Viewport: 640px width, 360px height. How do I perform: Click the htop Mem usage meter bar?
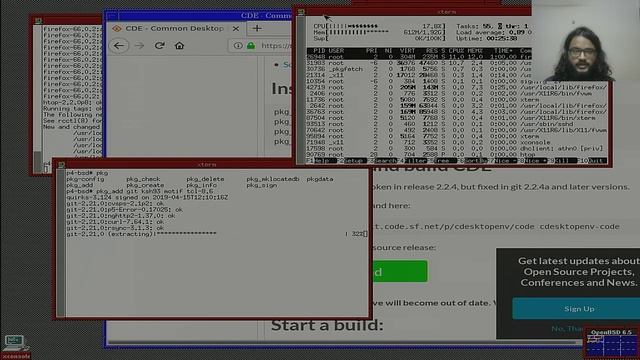380,33
